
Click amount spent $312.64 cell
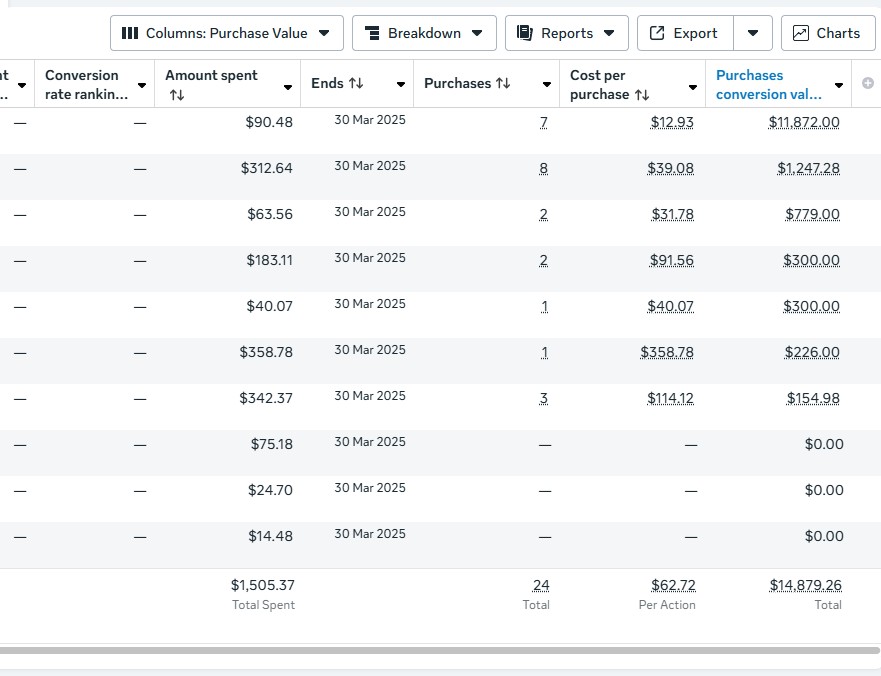coord(267,169)
